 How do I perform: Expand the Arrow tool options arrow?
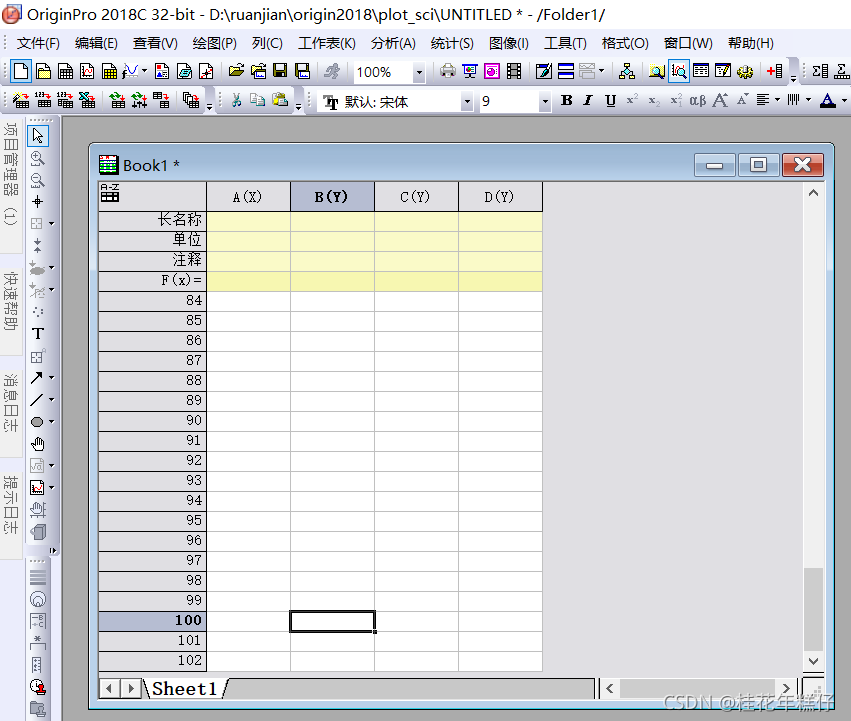(x=52, y=377)
